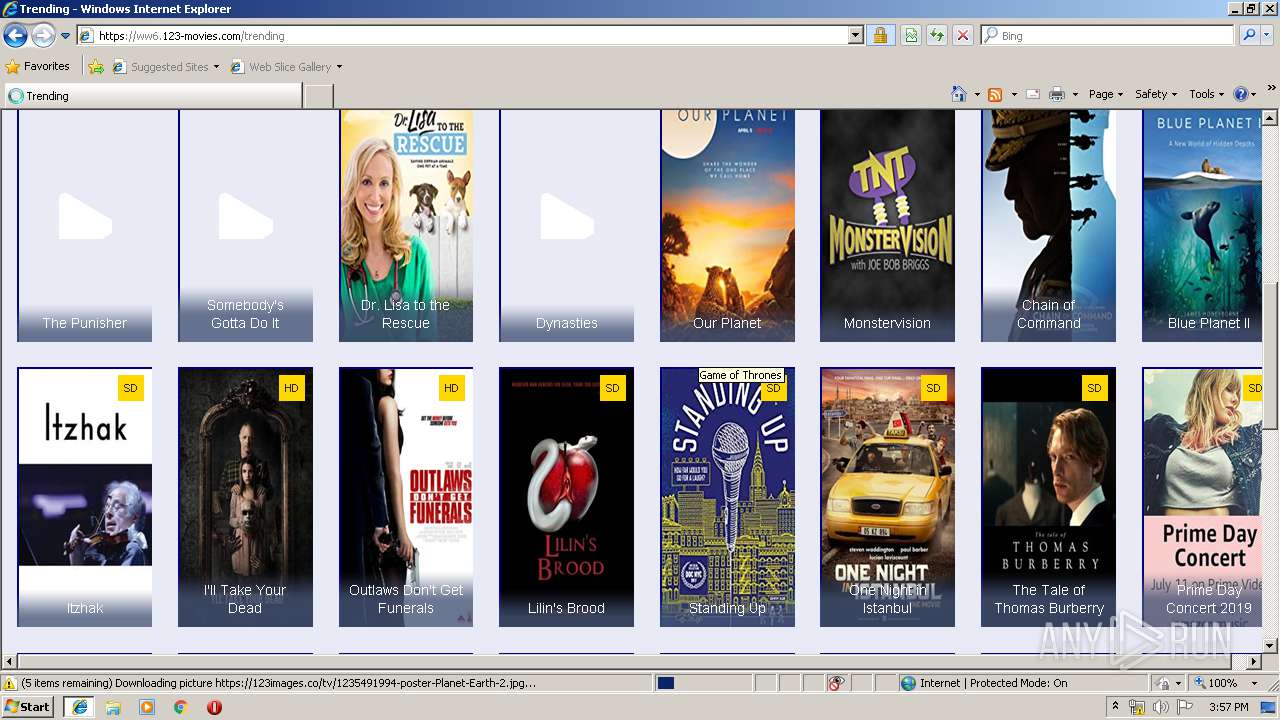
Task: Open the Standing Up poster
Action: click(x=727, y=497)
